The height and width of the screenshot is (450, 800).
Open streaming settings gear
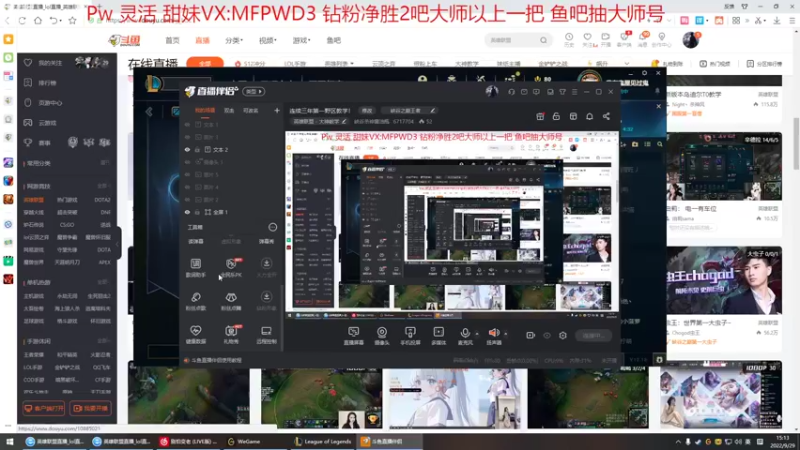pos(563,335)
